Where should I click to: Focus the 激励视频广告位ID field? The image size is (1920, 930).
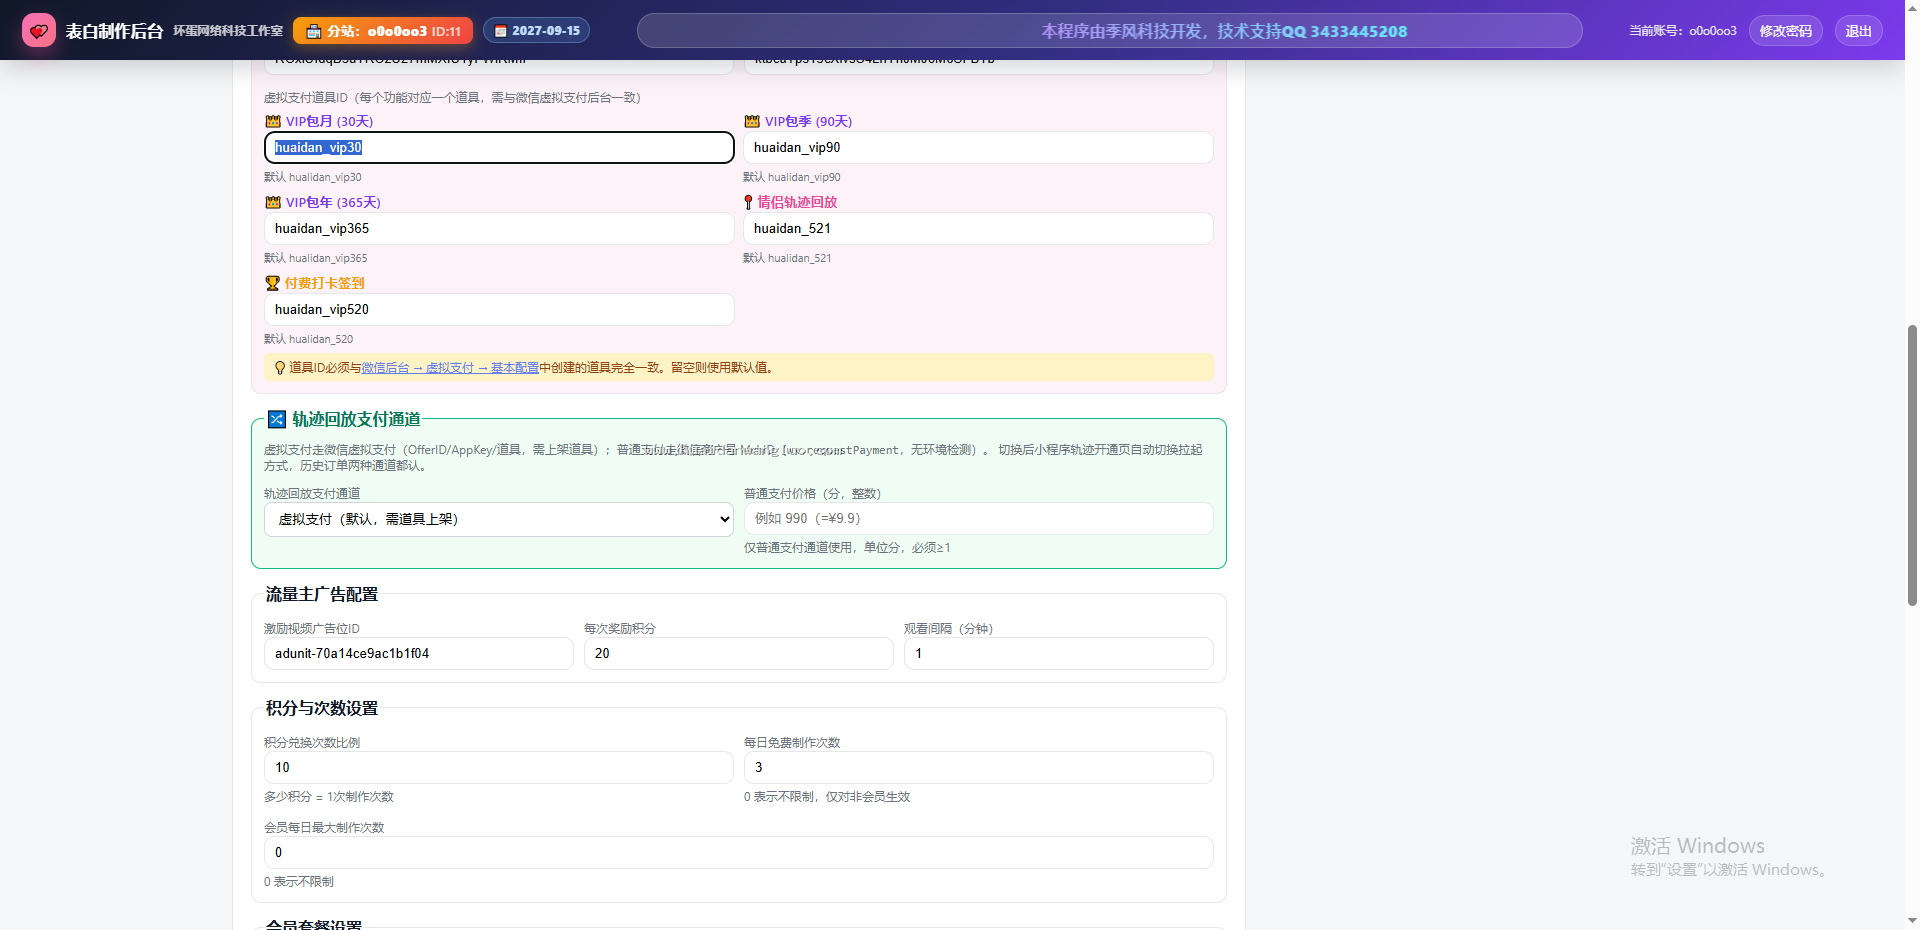[418, 653]
